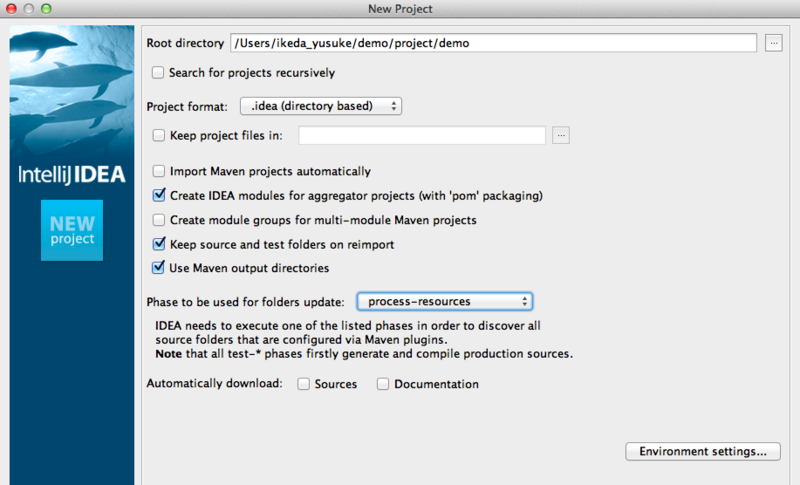This screenshot has height=485, width=800.
Task: Click the browse button beside Root directory
Action: (x=773, y=43)
